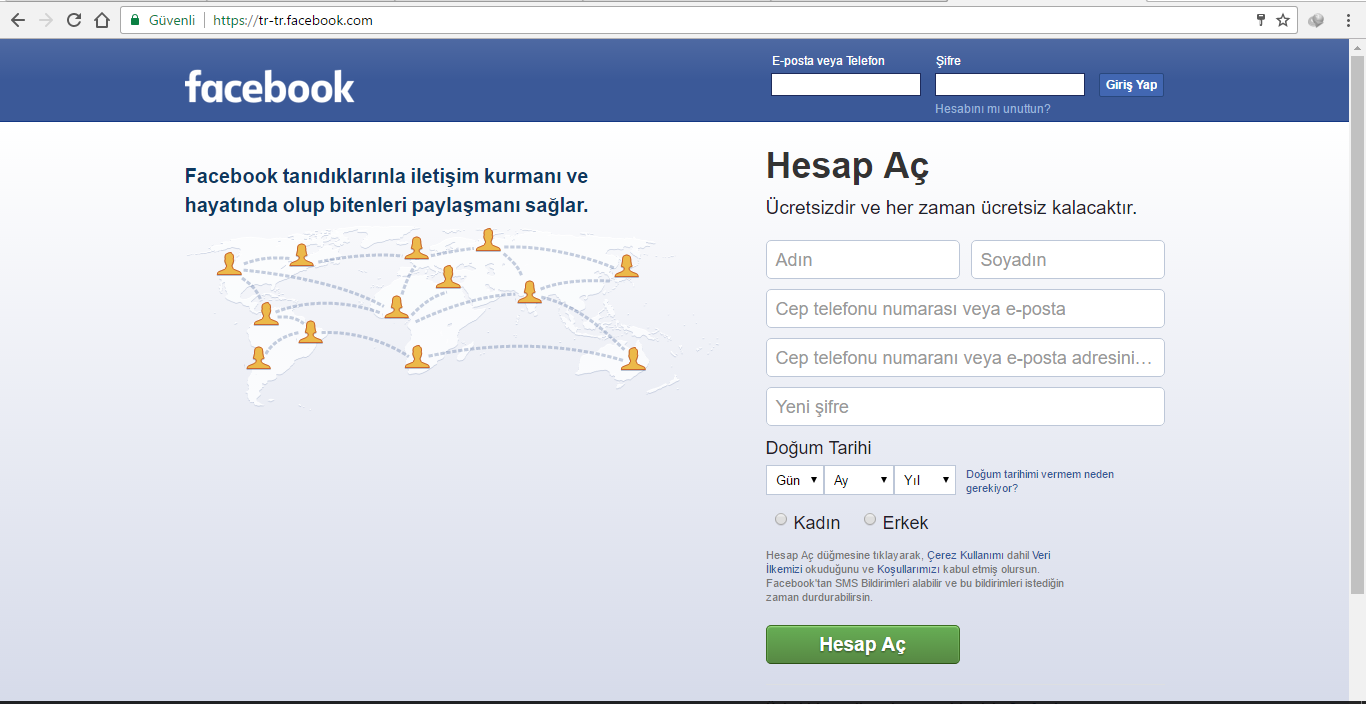Click inside the Adın input field

(x=862, y=259)
